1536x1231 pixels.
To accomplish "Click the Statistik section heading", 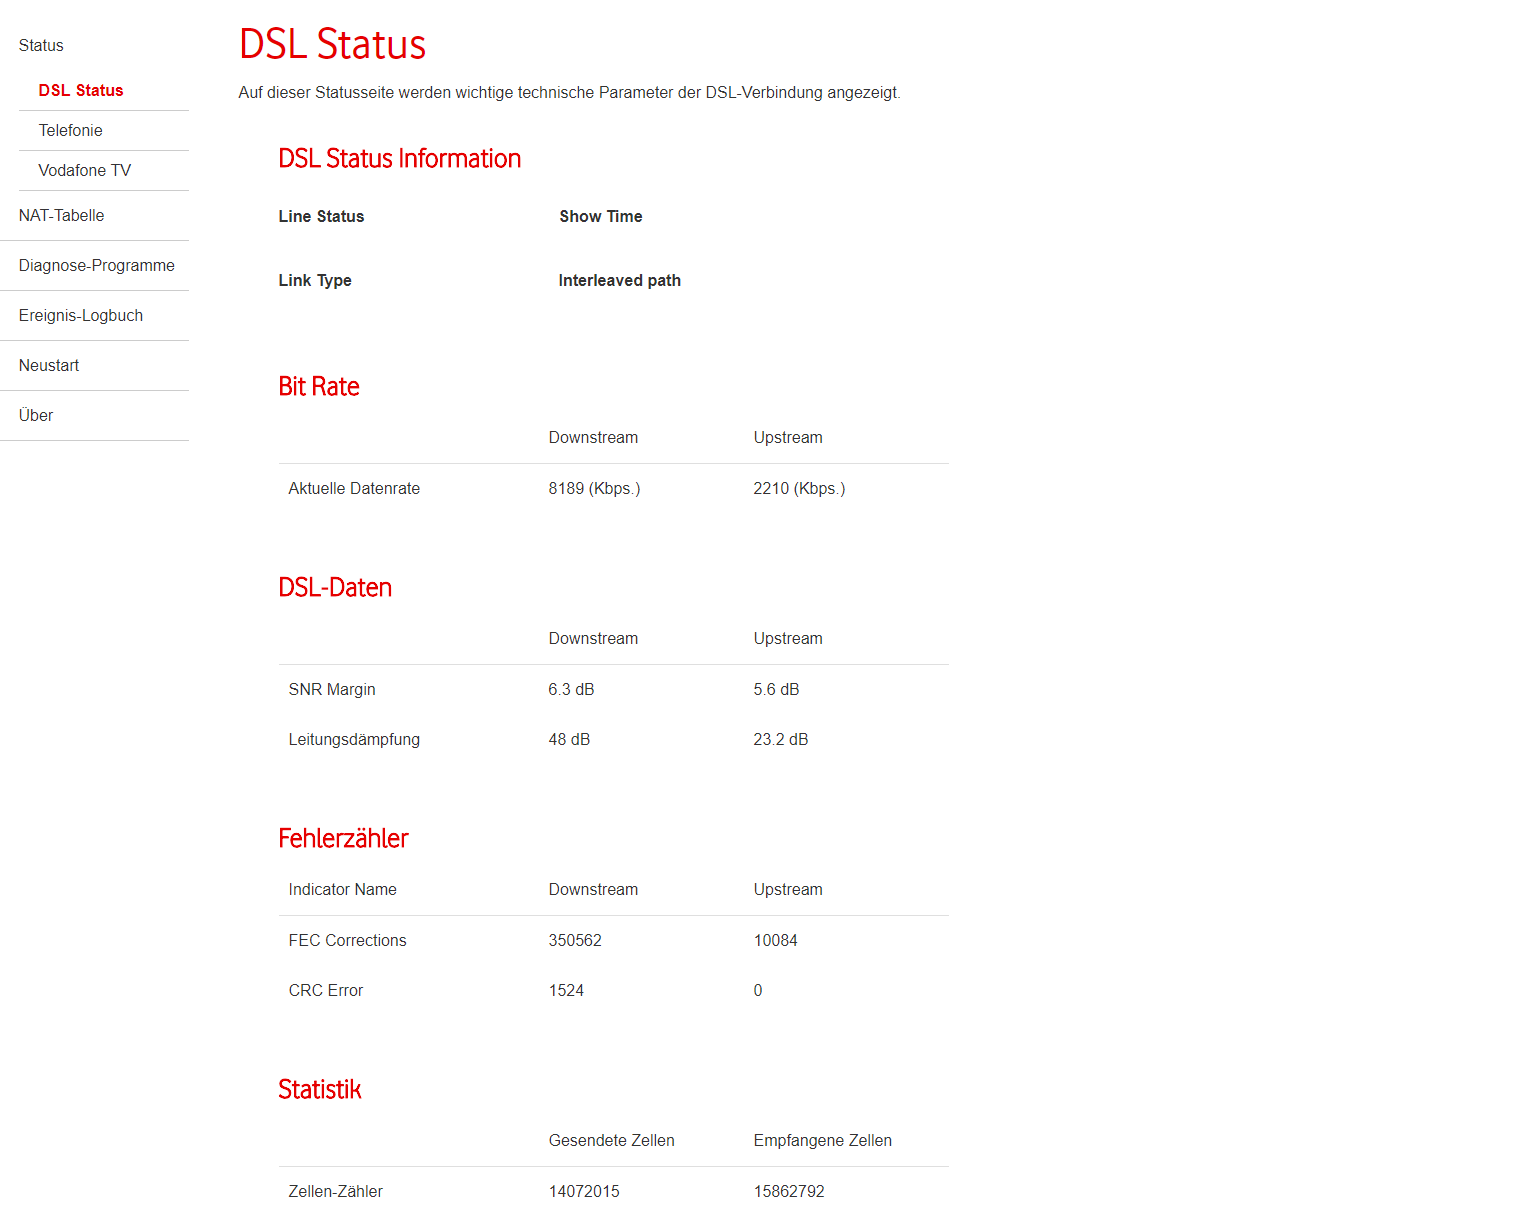I will point(320,1089).
